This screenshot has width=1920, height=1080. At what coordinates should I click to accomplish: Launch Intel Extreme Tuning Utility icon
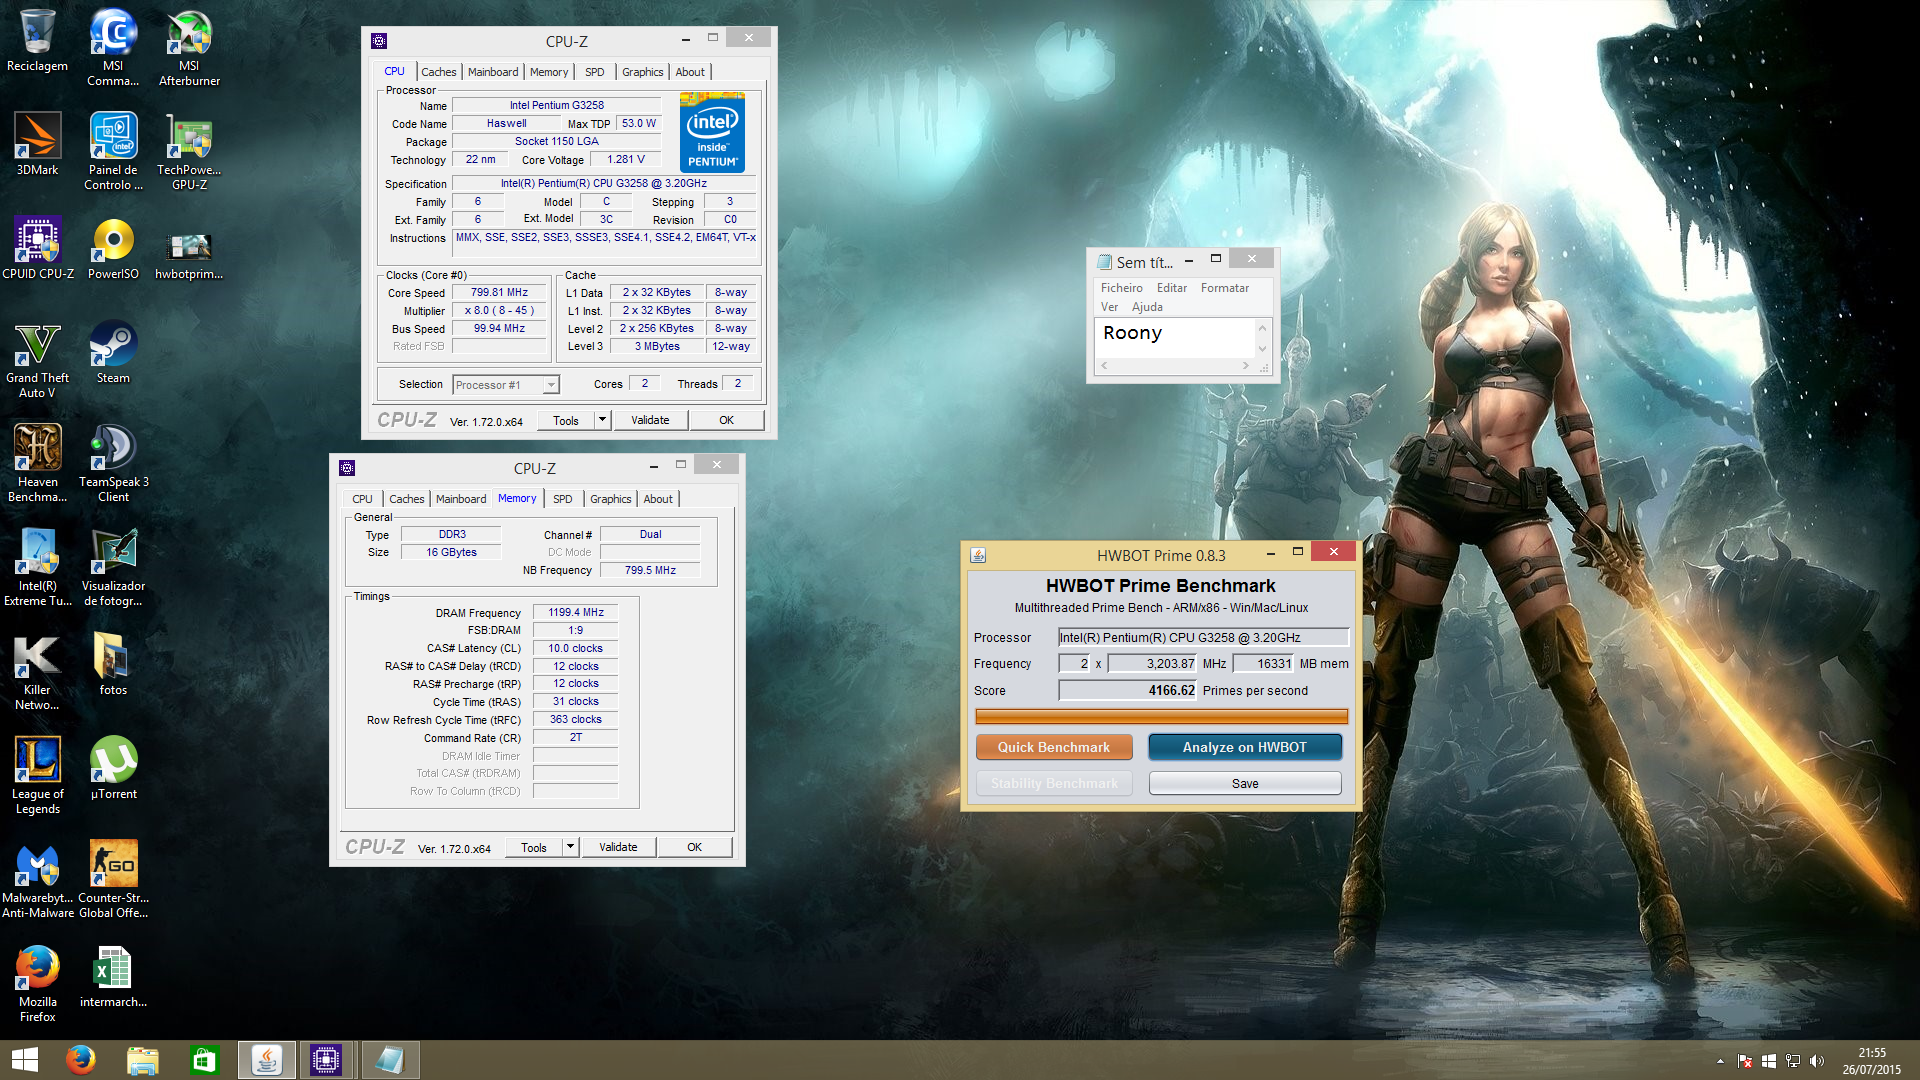tap(37, 567)
